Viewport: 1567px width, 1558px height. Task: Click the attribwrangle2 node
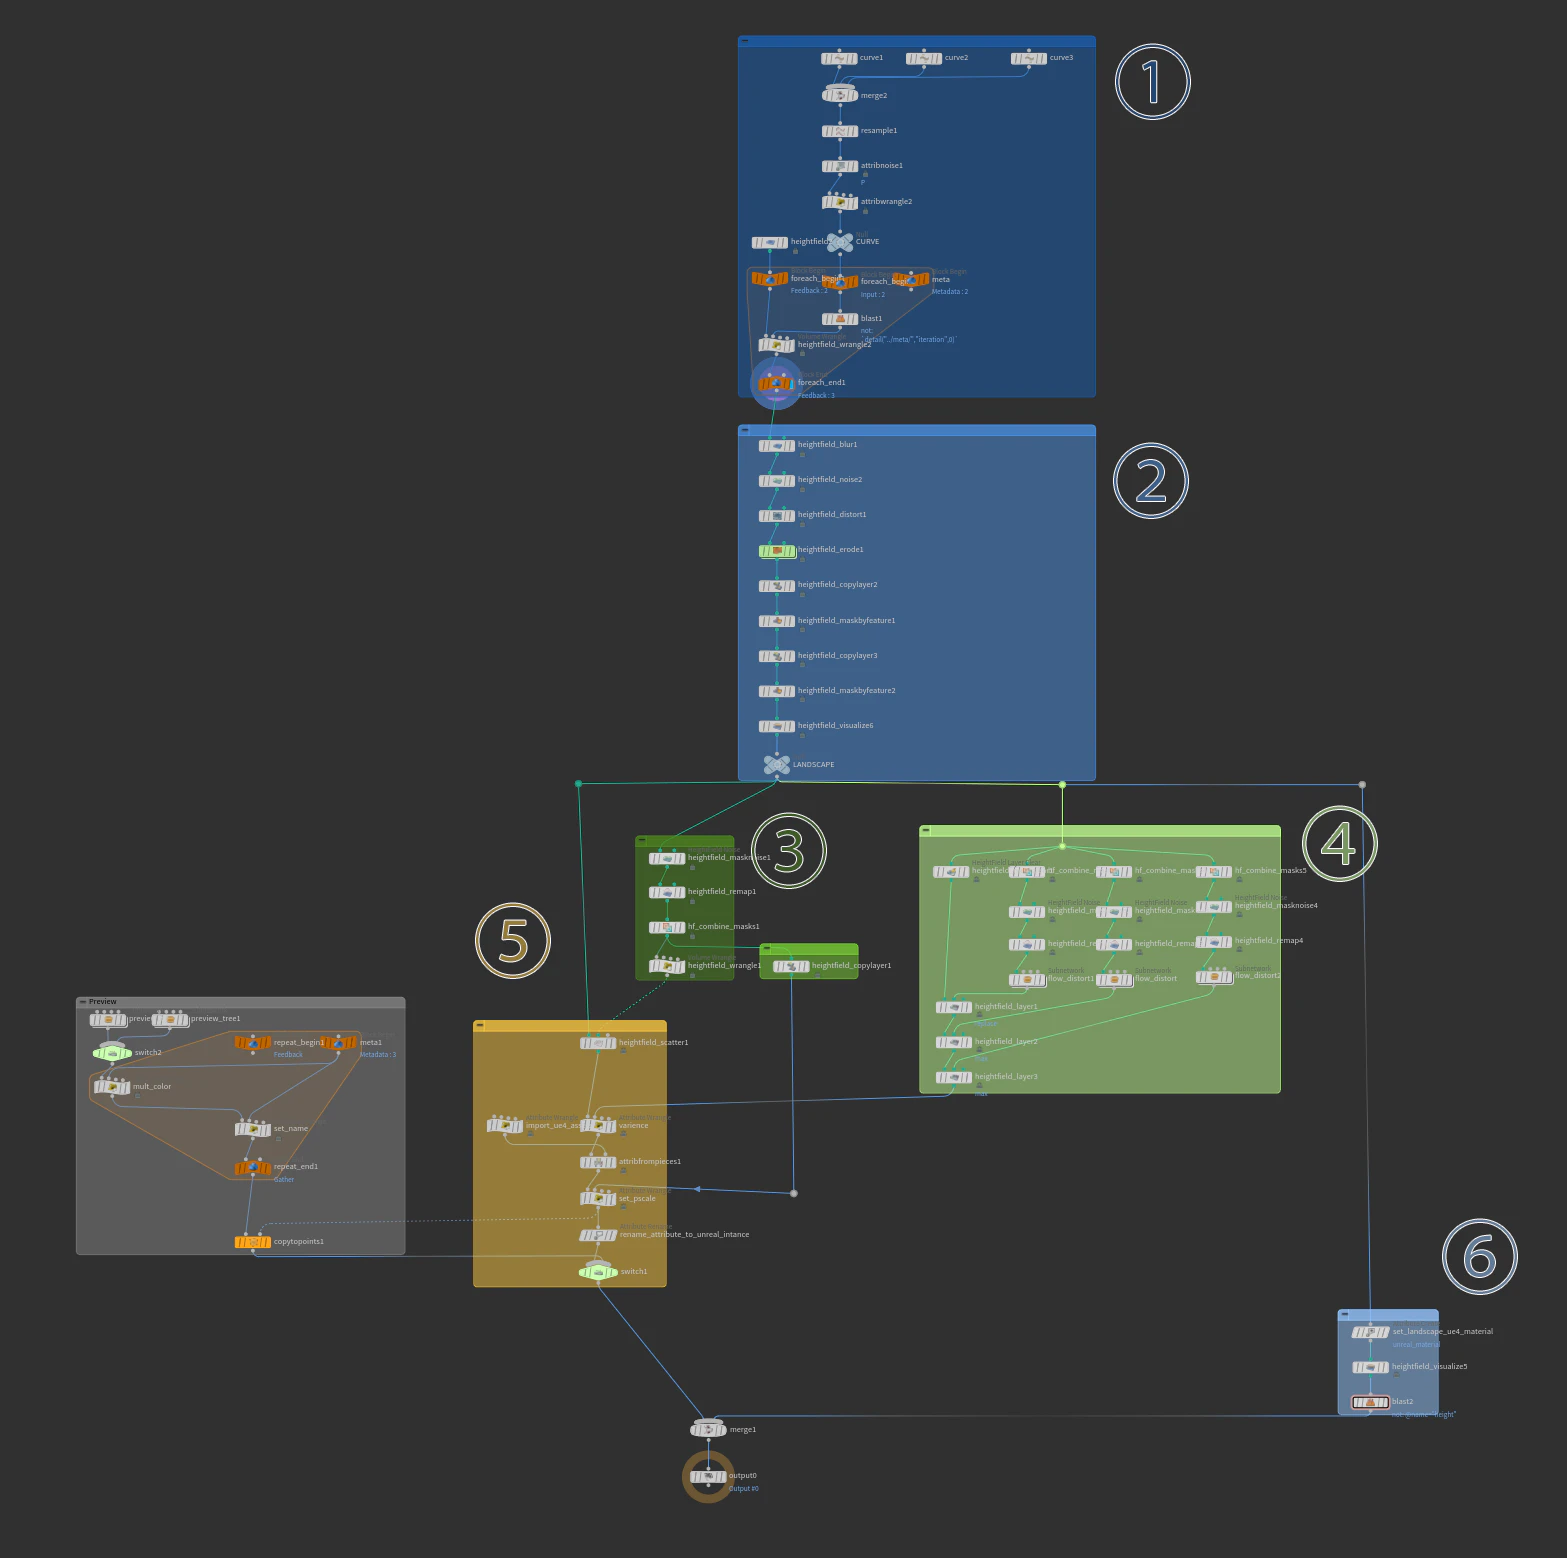tap(840, 202)
